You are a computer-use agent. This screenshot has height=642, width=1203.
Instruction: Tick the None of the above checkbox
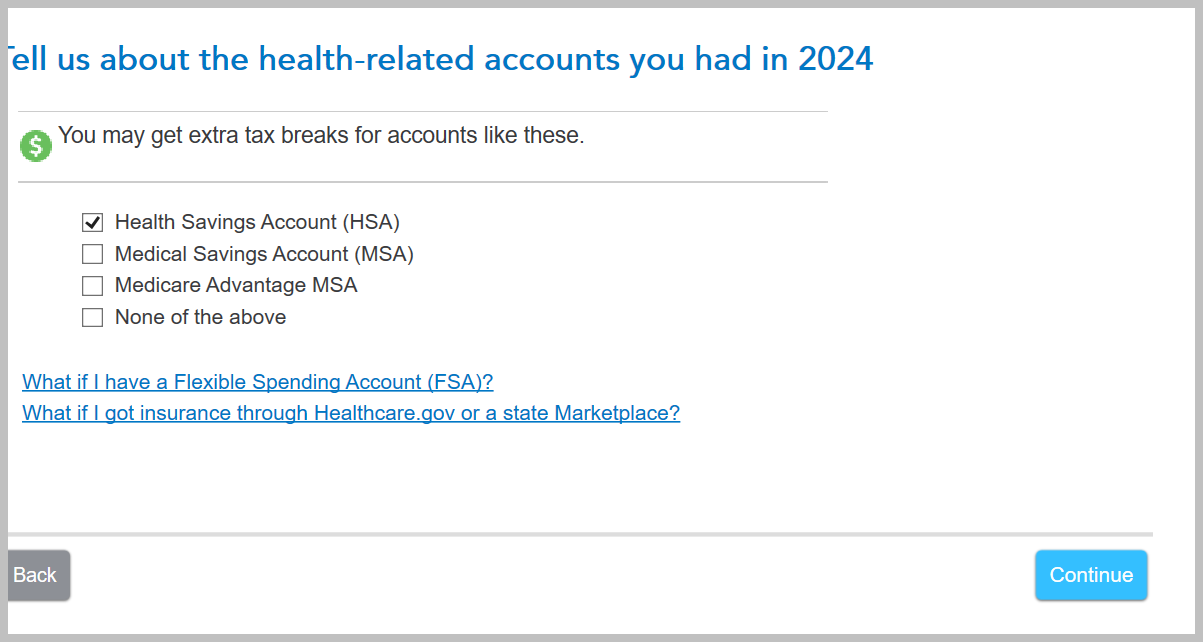[92, 318]
